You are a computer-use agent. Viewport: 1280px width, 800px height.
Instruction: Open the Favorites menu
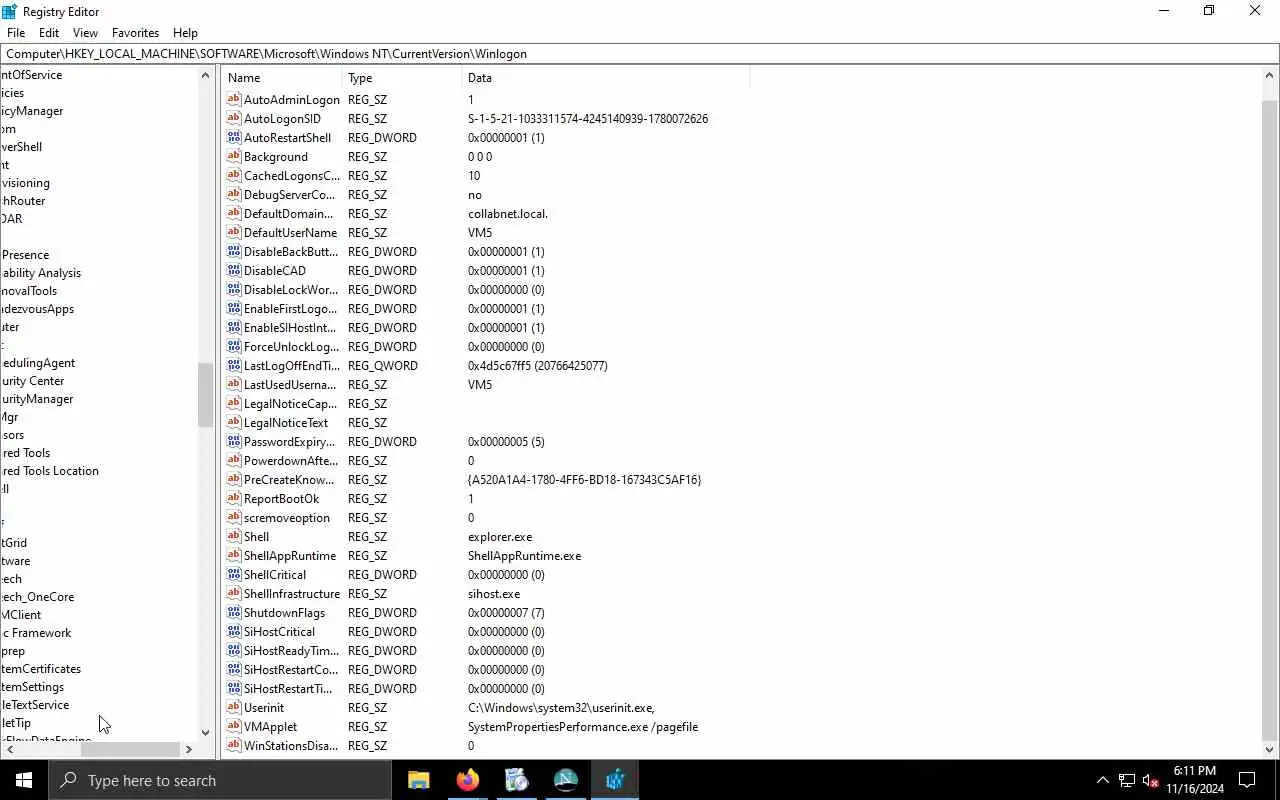(135, 32)
